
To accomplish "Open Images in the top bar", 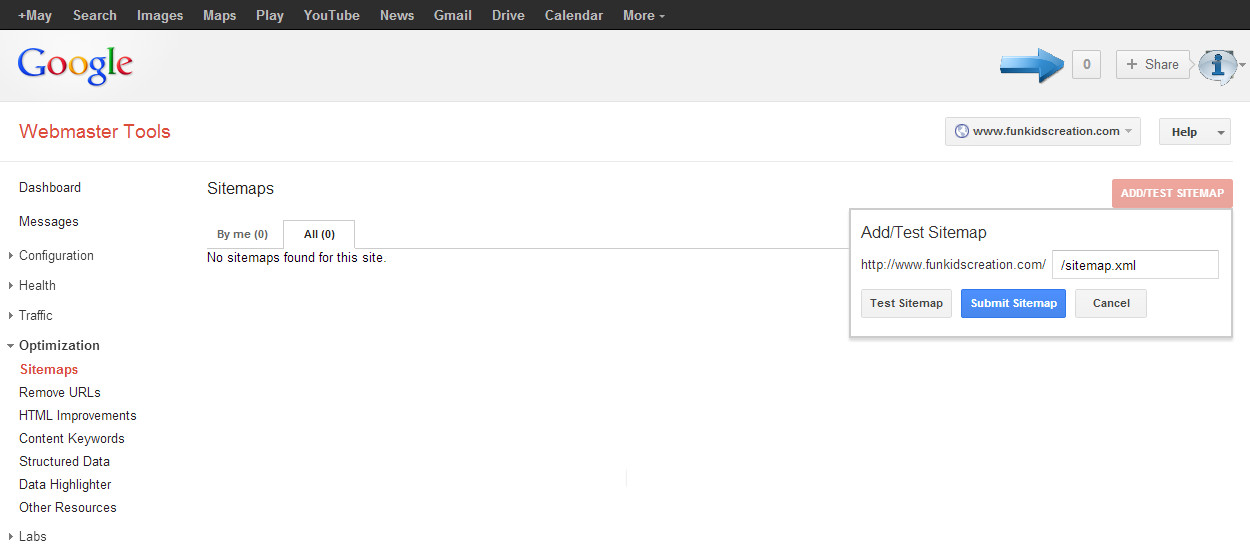I will [x=160, y=15].
